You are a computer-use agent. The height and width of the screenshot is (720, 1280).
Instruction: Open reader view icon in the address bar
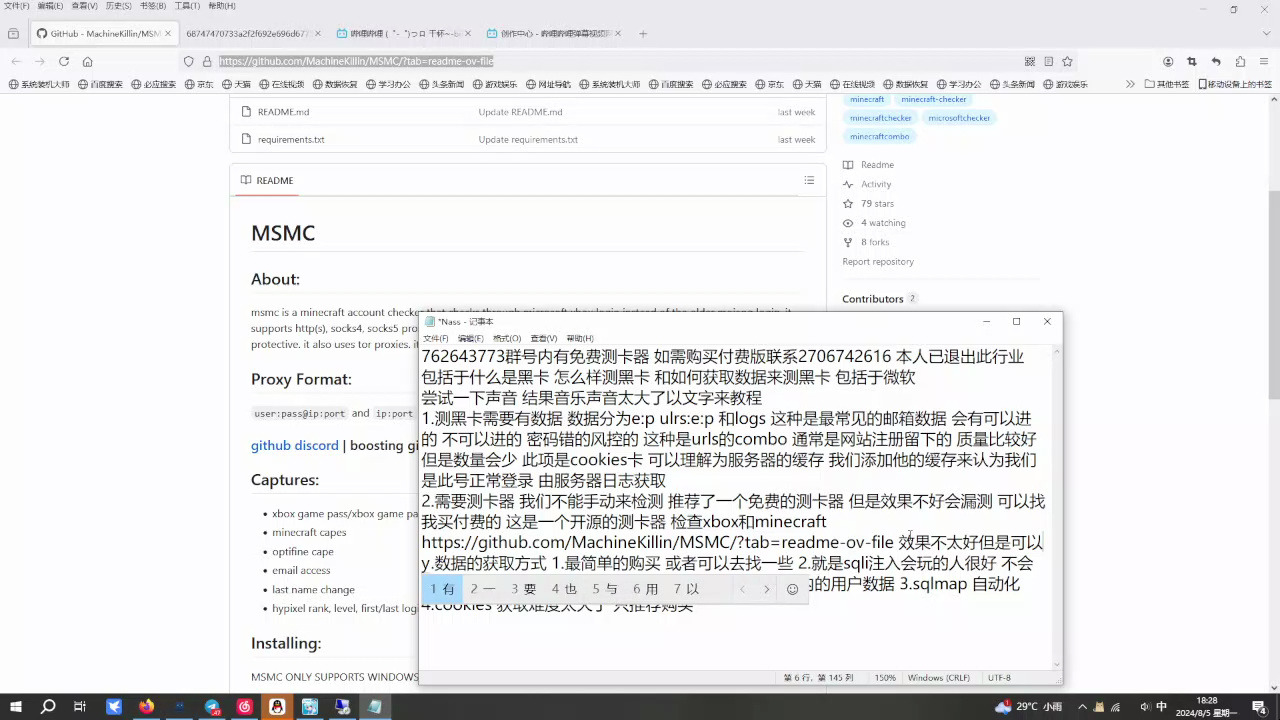pyautogui.click(x=1048, y=61)
